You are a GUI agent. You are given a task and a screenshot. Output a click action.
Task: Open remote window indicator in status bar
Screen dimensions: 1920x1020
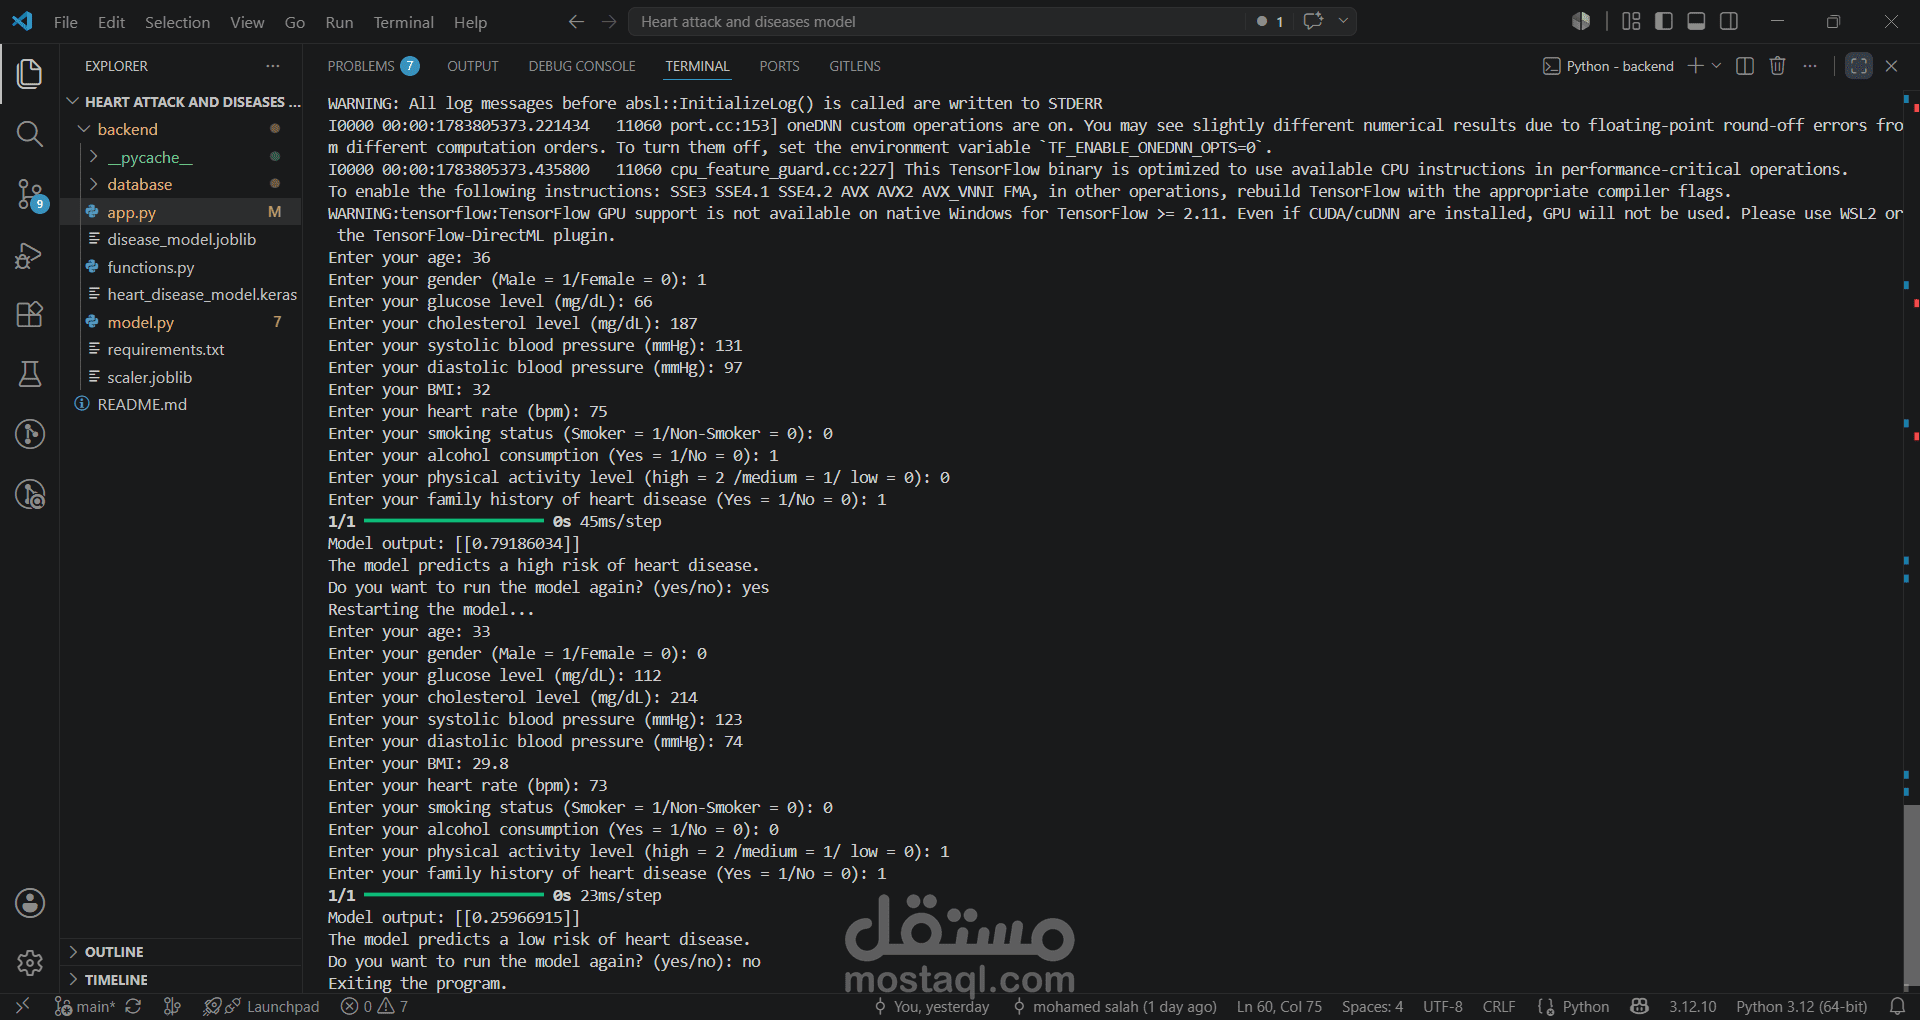tap(23, 1006)
